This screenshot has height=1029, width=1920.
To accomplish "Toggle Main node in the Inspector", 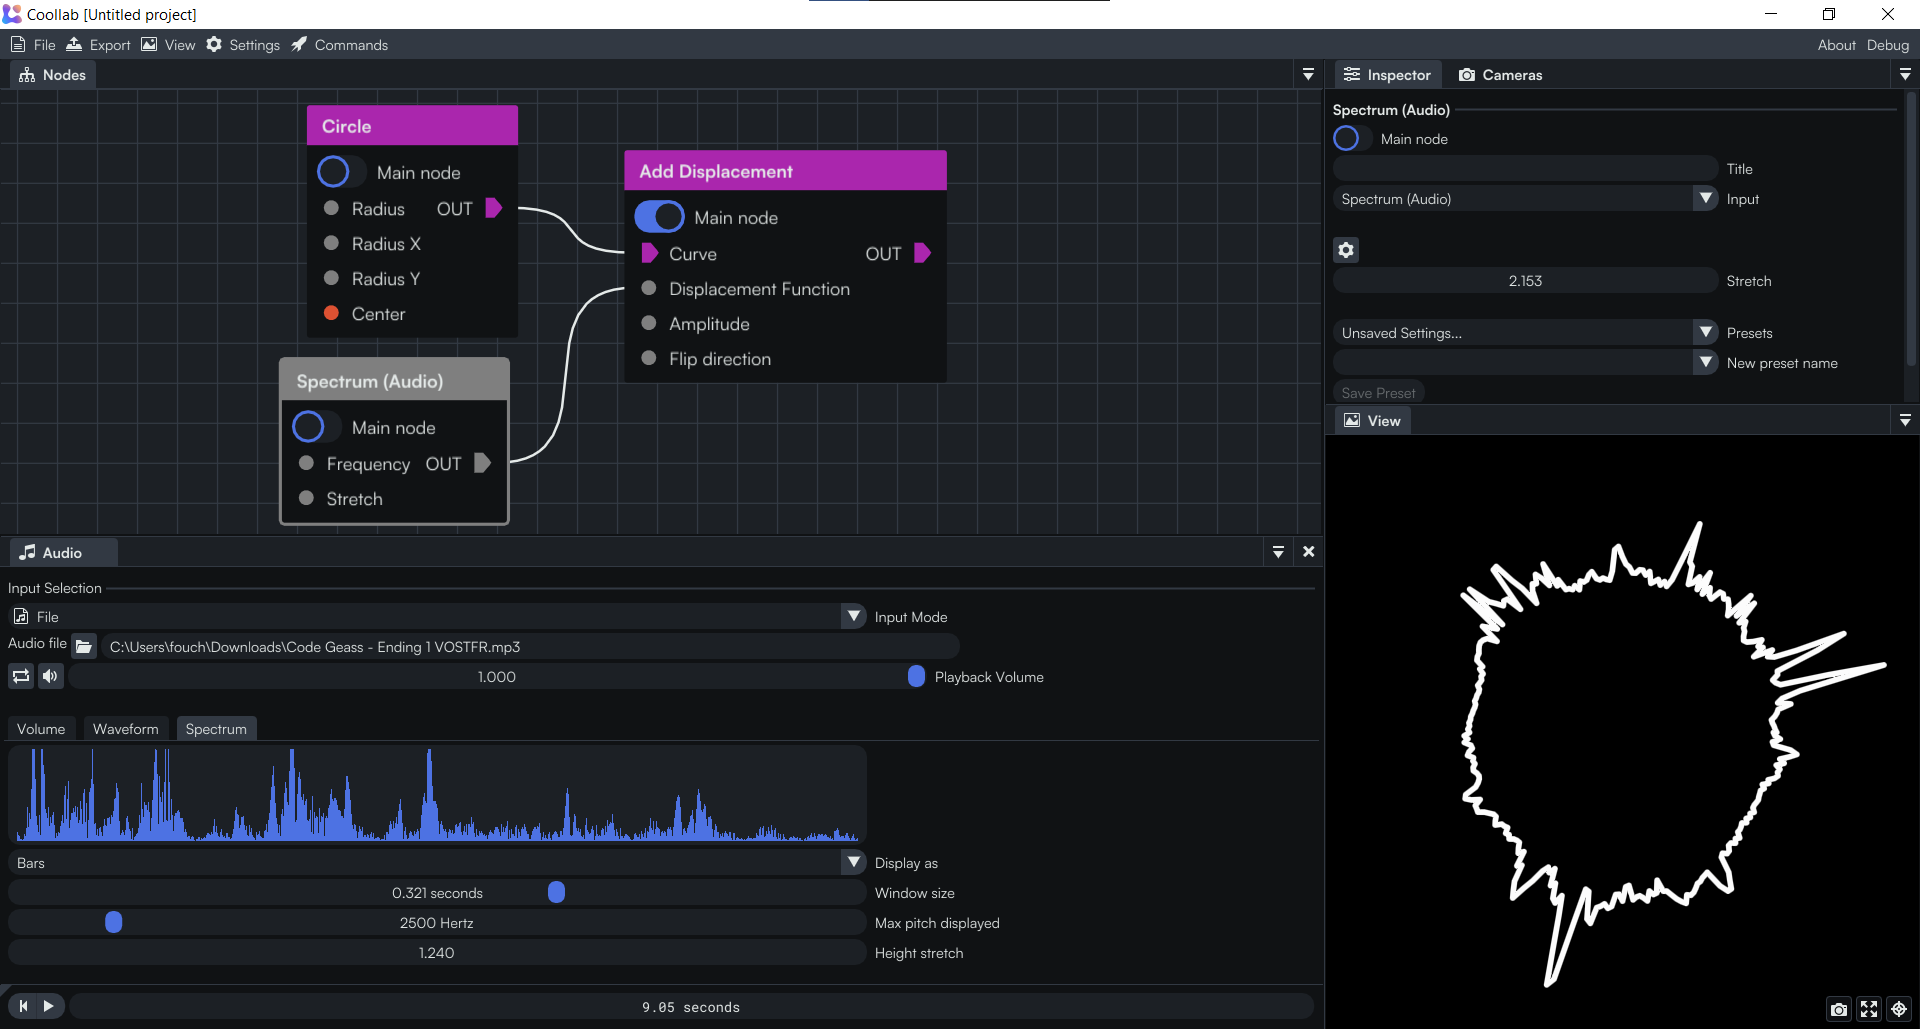I will click(x=1352, y=139).
